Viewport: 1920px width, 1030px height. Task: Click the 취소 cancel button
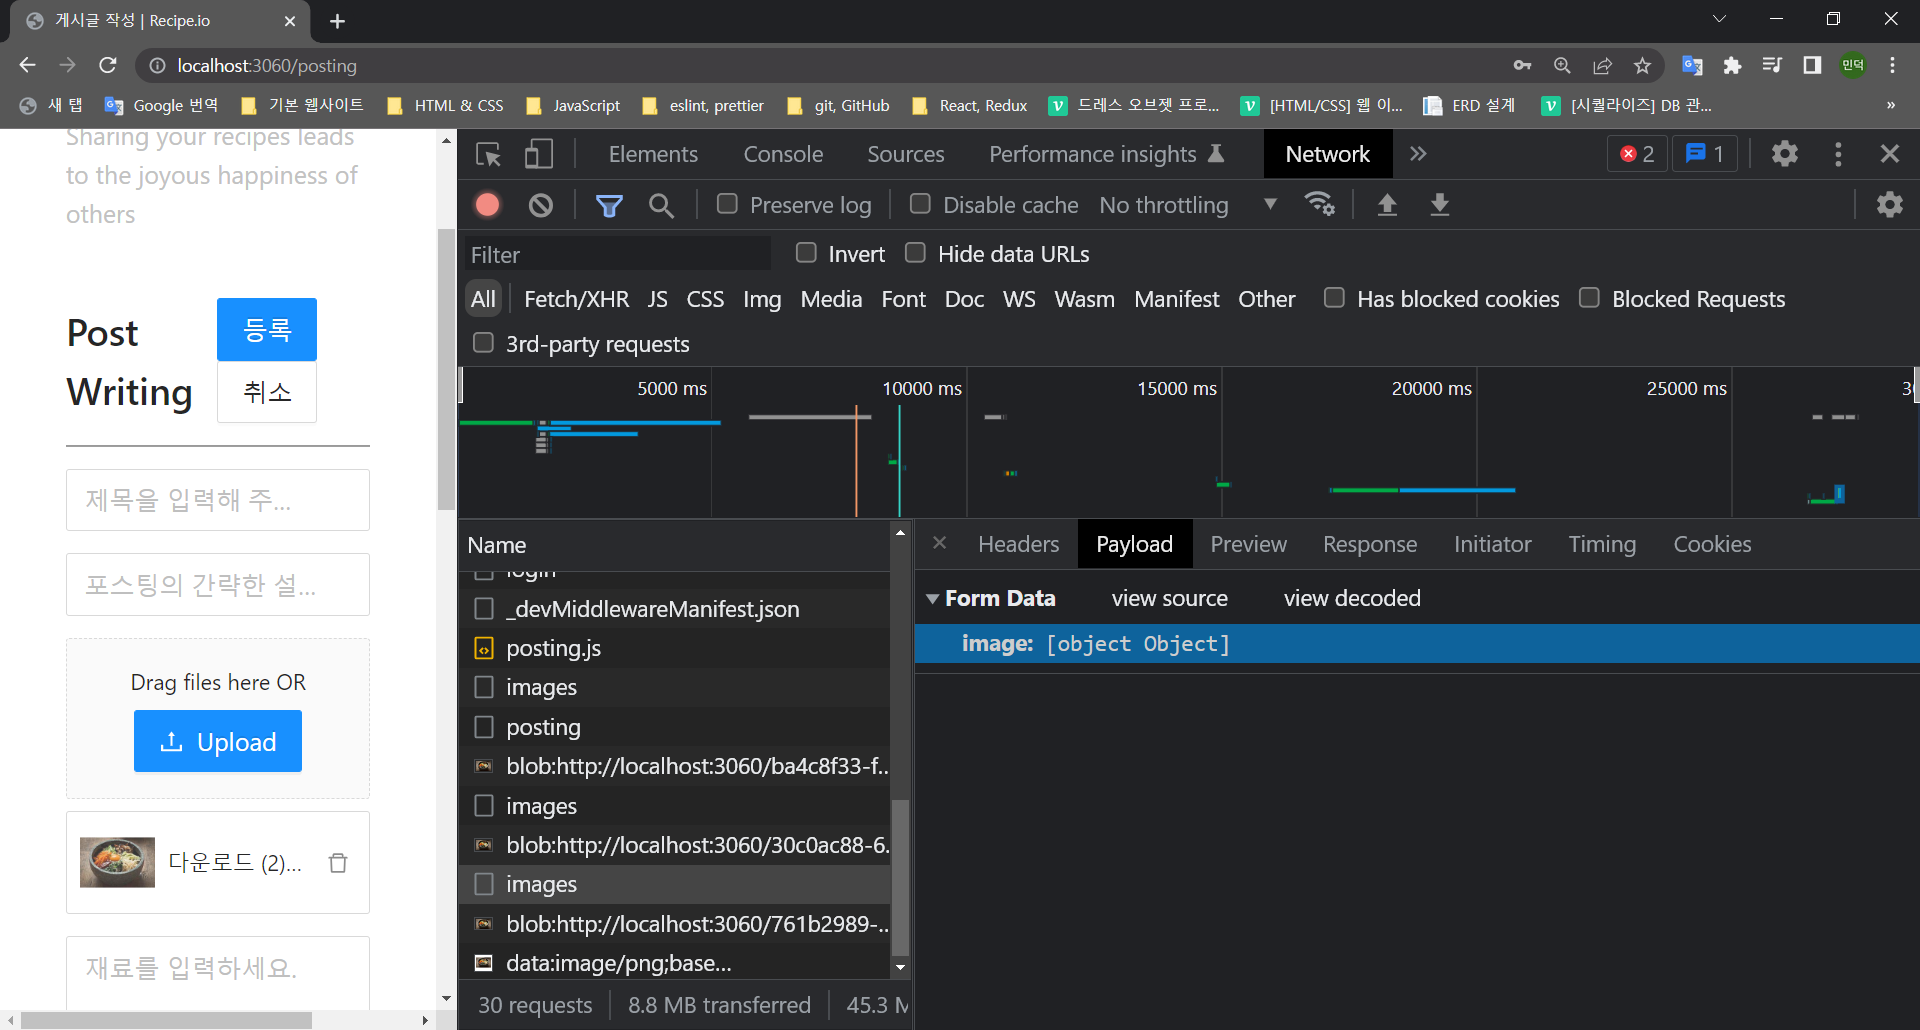tap(267, 392)
